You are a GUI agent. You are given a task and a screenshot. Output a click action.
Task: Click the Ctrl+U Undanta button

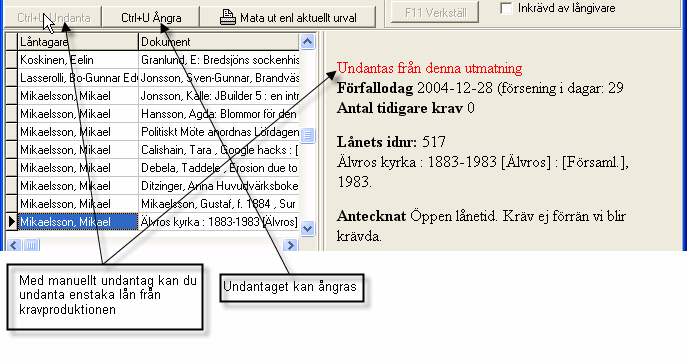click(53, 18)
